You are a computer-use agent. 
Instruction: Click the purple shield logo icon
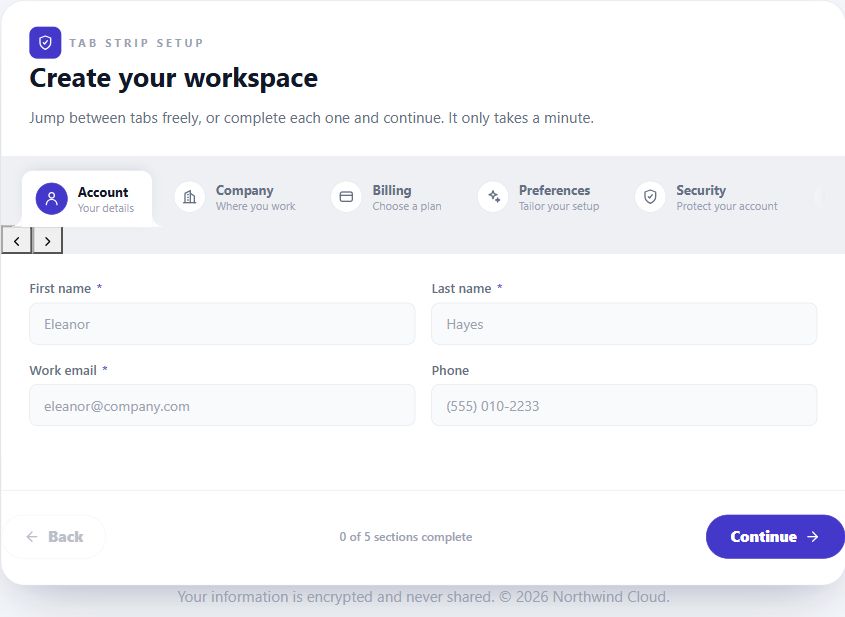[45, 43]
